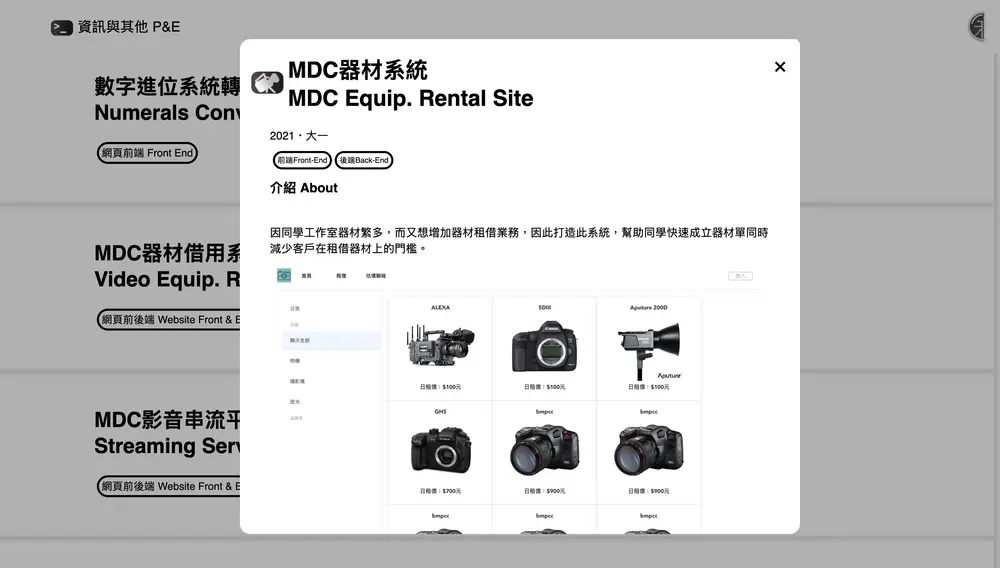The height and width of the screenshot is (568, 1000).
Task: Click the MDC影音串流平 heading text
Action: [x=167, y=419]
